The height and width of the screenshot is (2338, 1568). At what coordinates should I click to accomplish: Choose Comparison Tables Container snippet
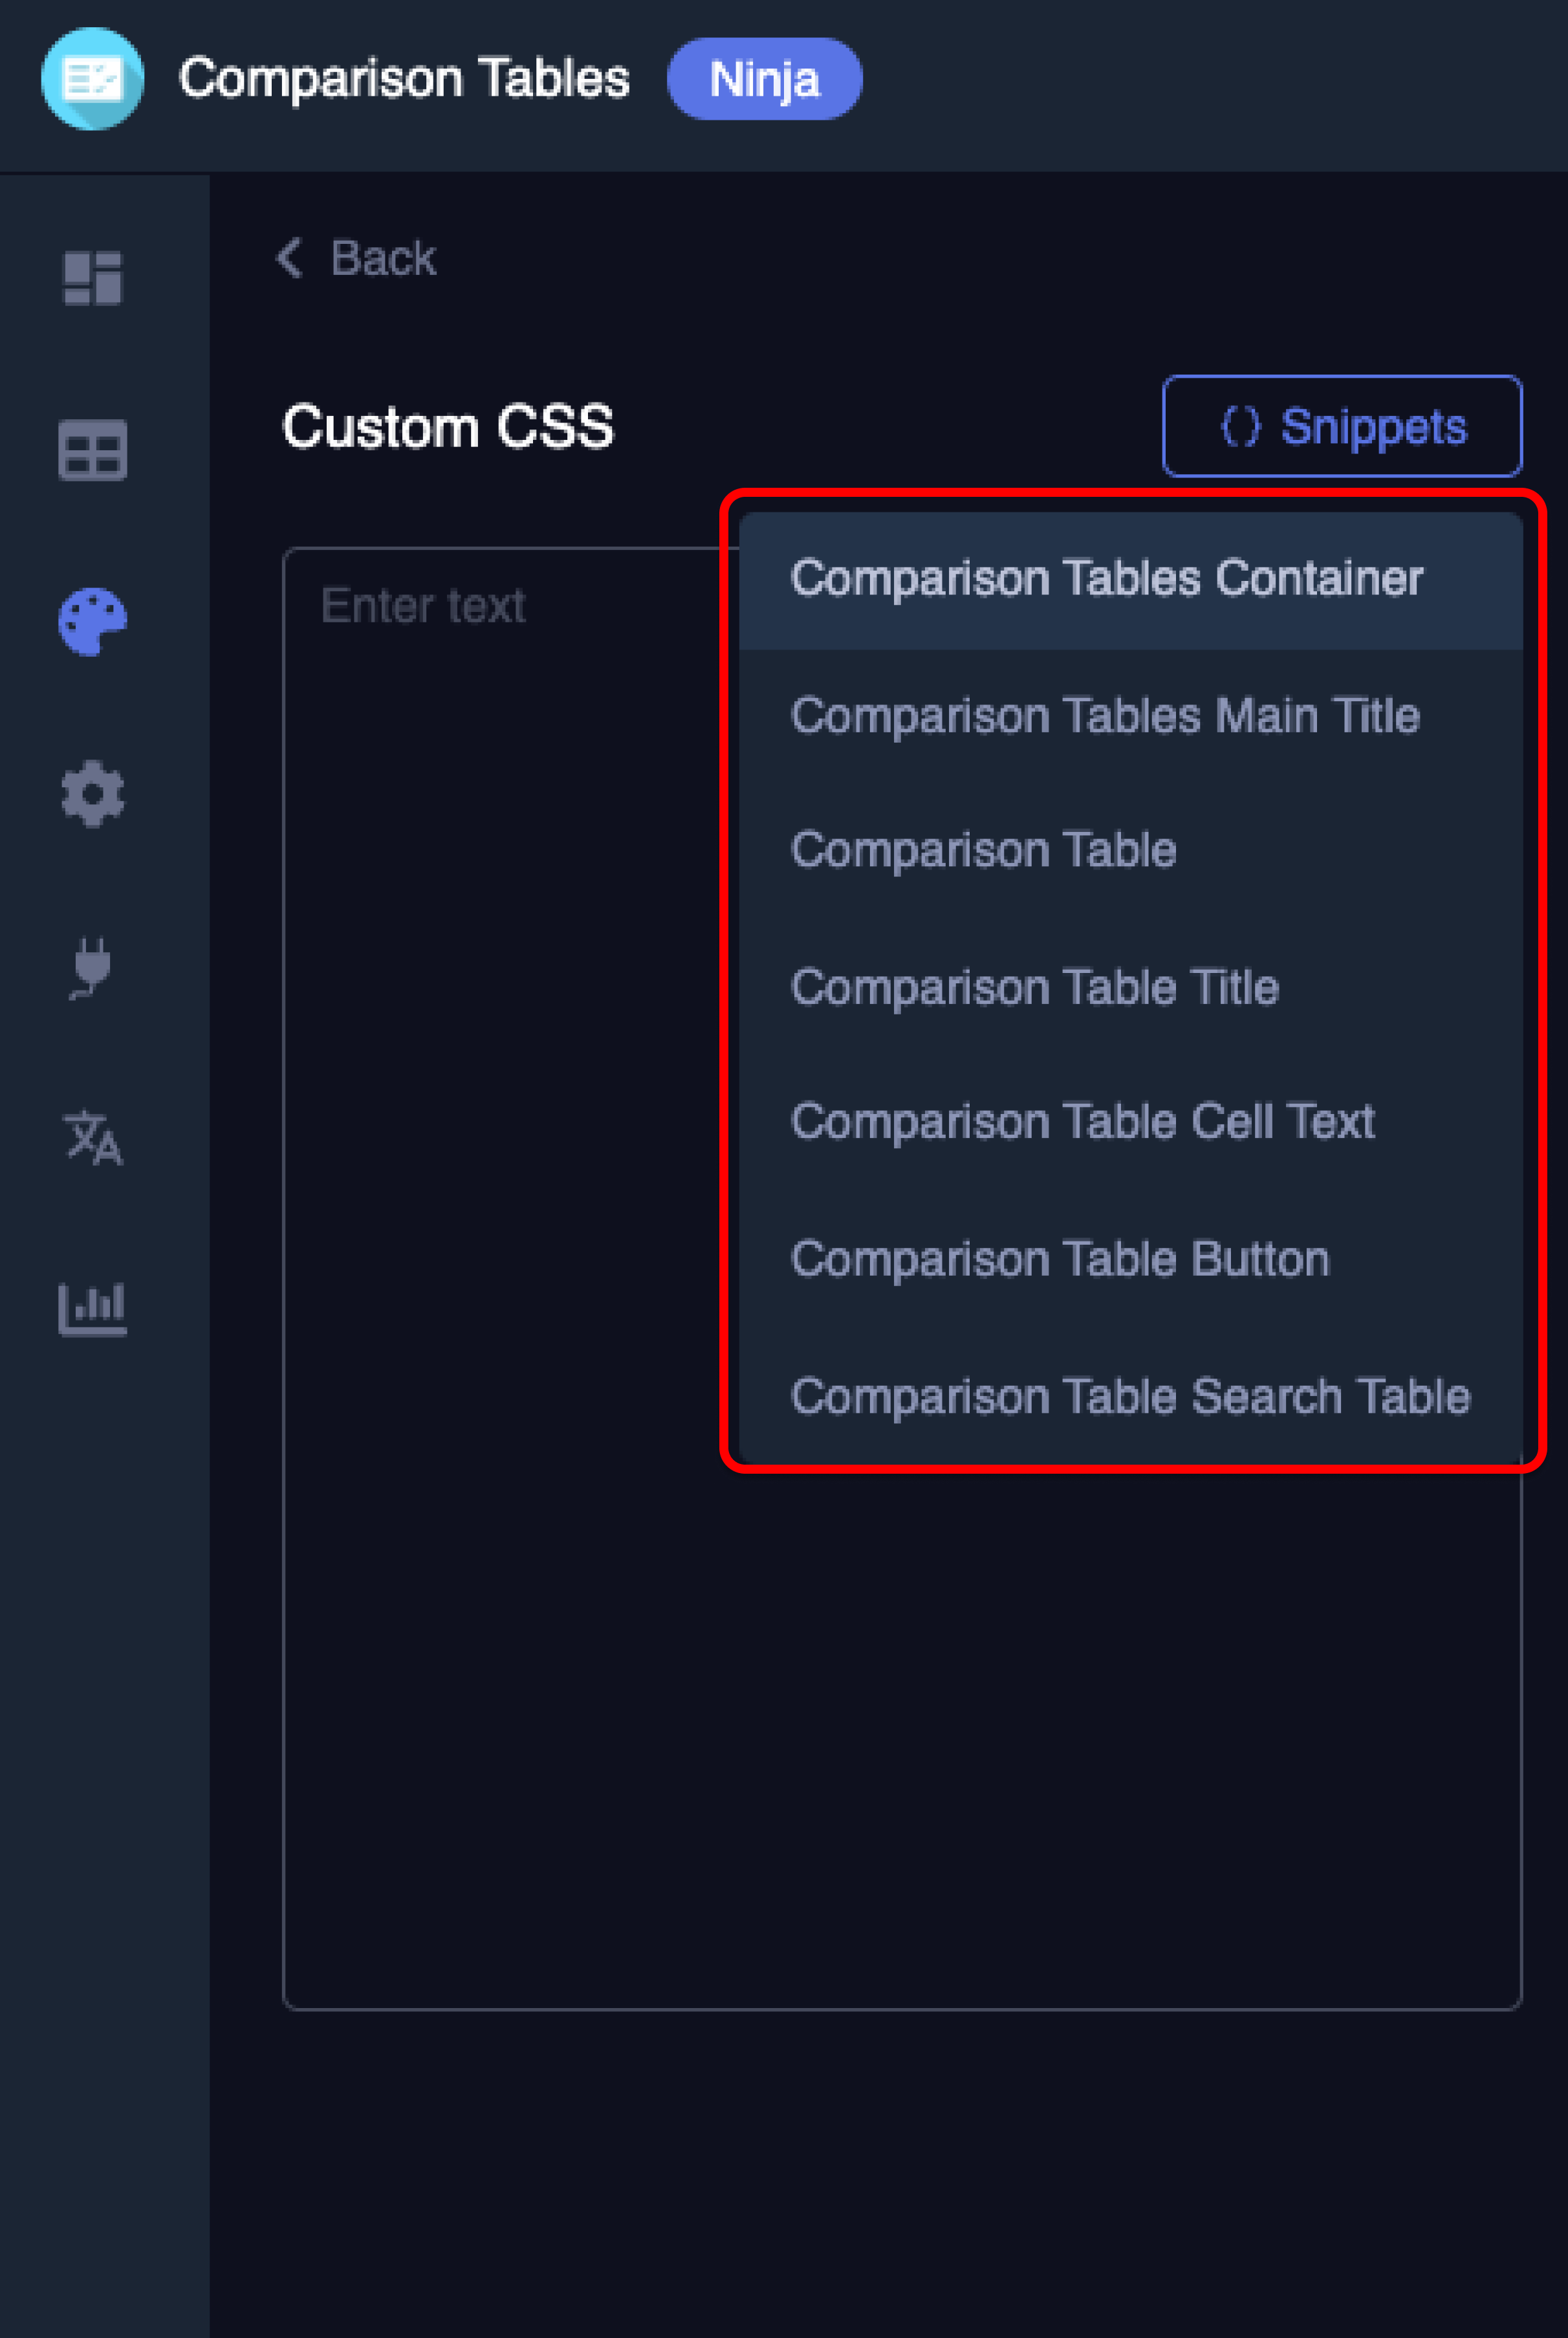(1106, 579)
